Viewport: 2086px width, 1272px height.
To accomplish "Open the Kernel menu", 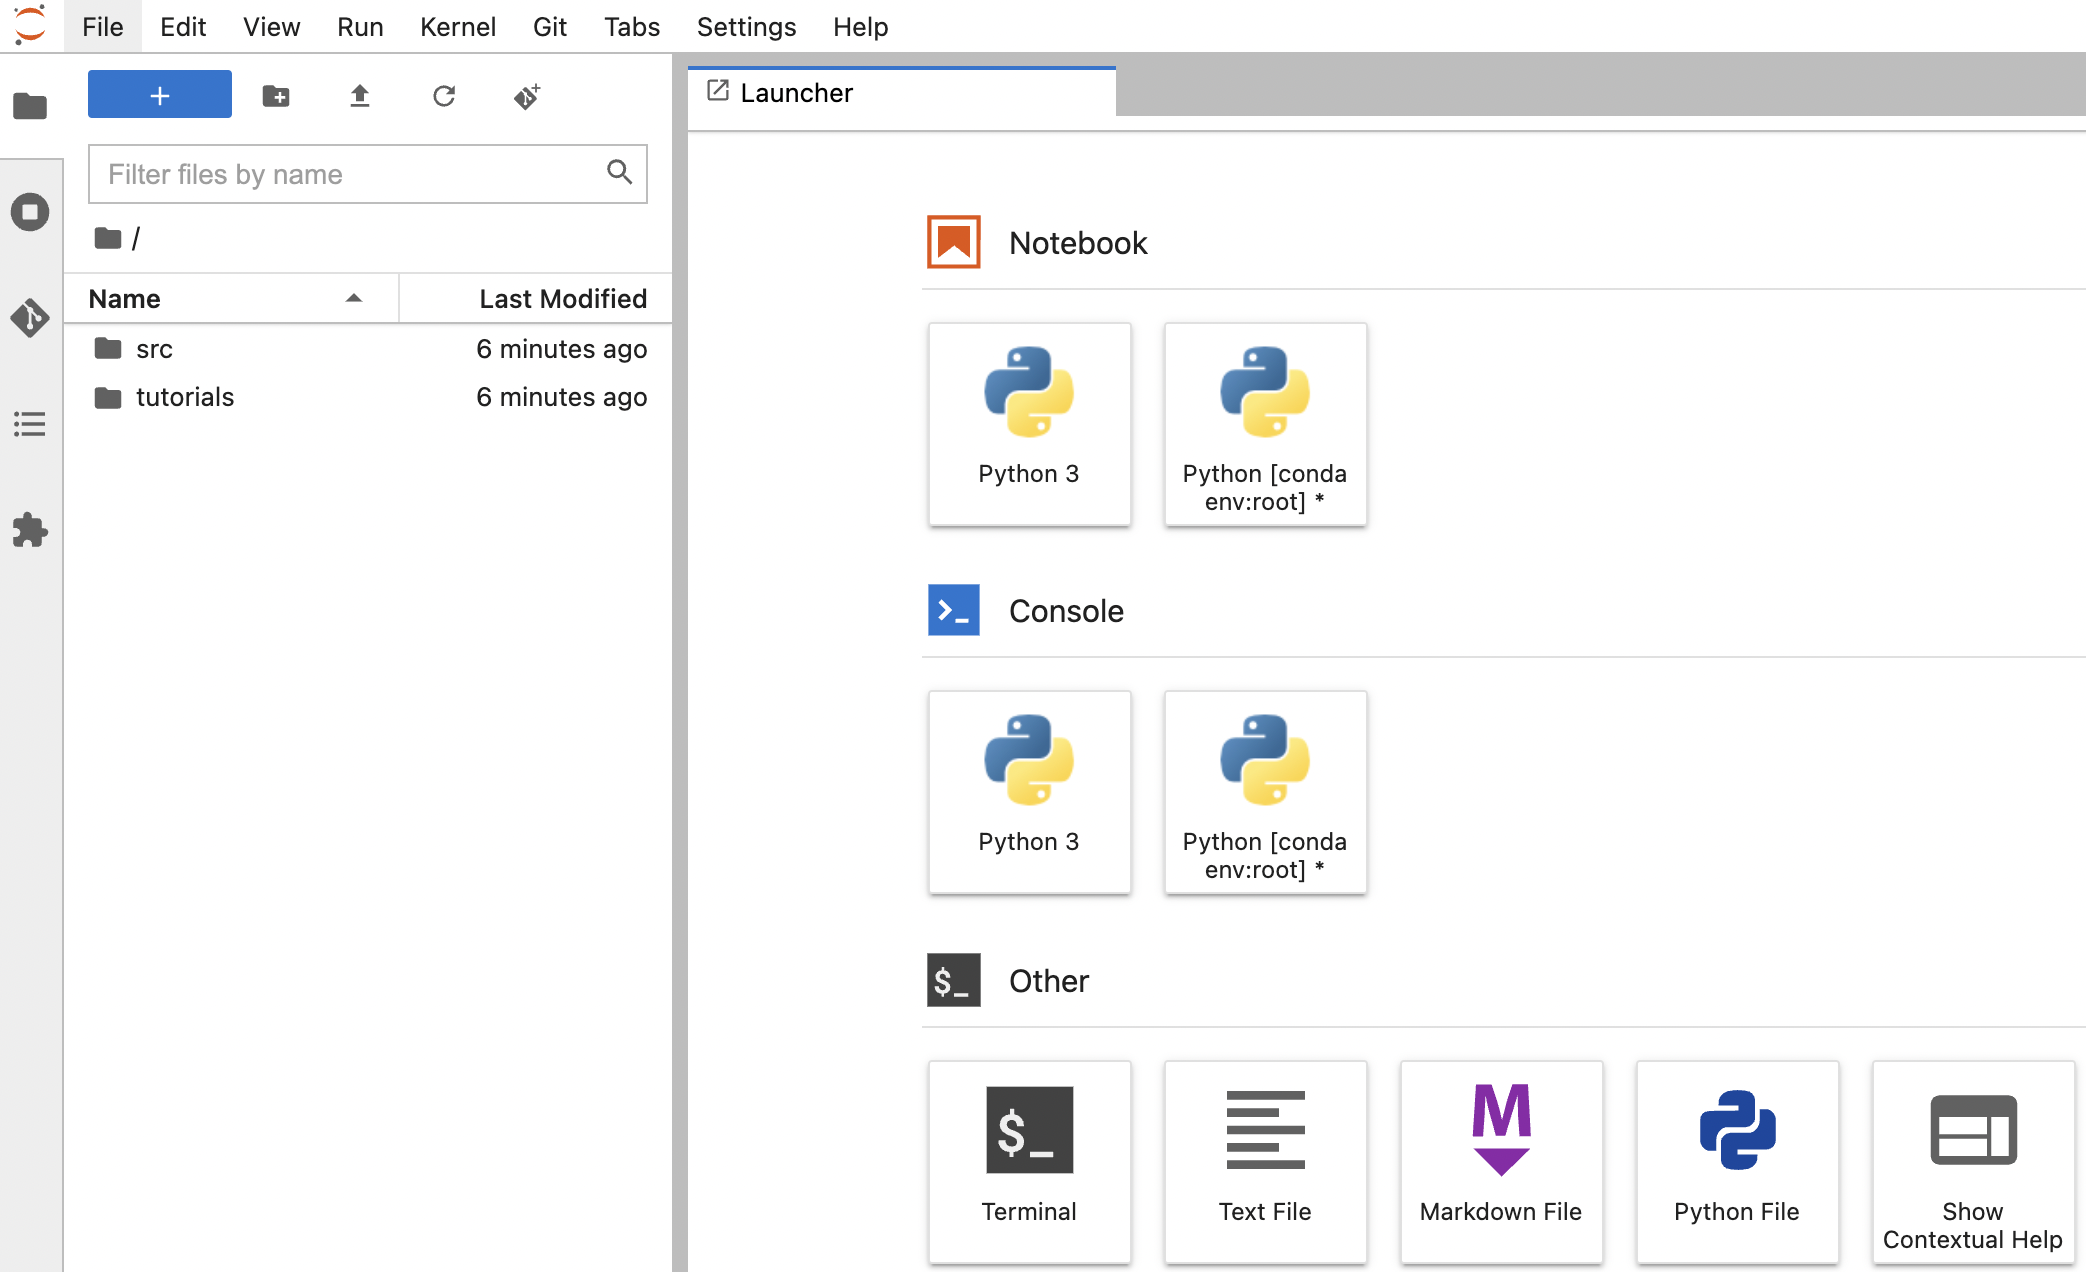I will [x=458, y=26].
